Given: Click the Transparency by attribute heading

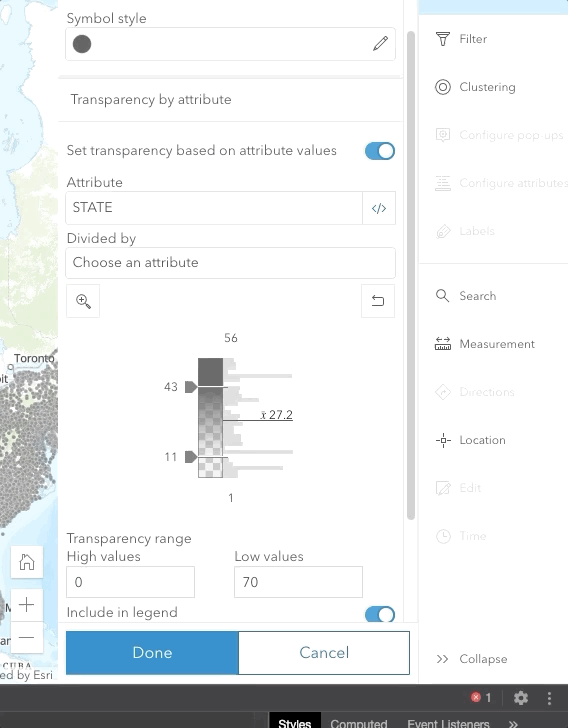Looking at the screenshot, I should coord(151,99).
